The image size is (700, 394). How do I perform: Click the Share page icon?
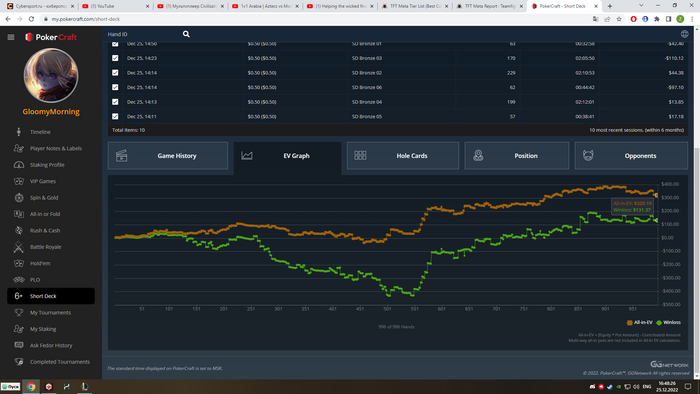pyautogui.click(x=607, y=19)
